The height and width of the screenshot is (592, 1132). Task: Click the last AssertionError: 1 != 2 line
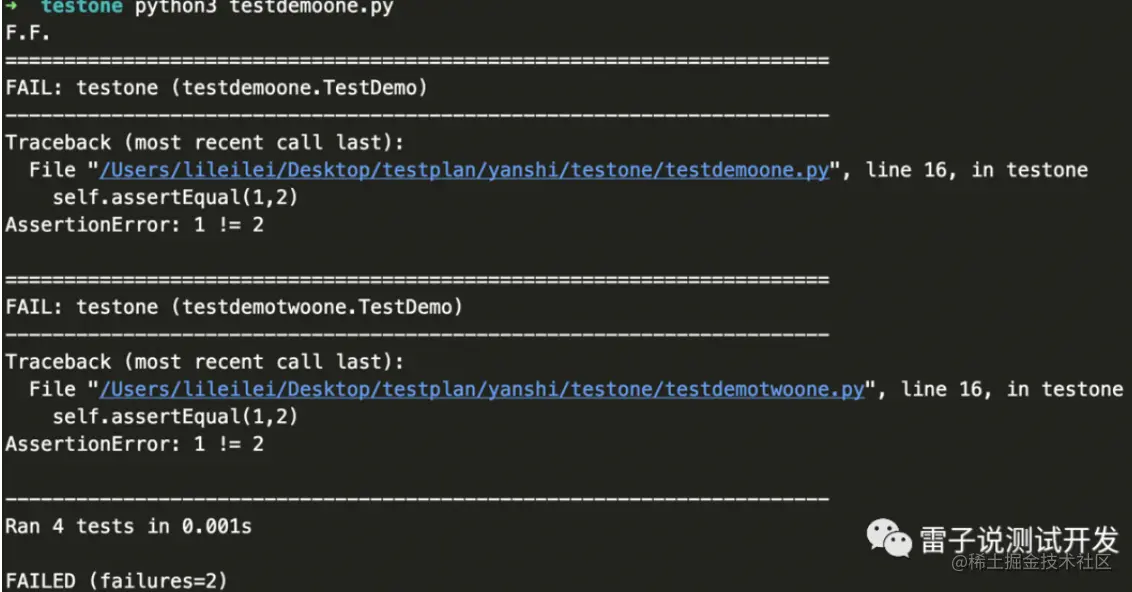pyautogui.click(x=134, y=444)
